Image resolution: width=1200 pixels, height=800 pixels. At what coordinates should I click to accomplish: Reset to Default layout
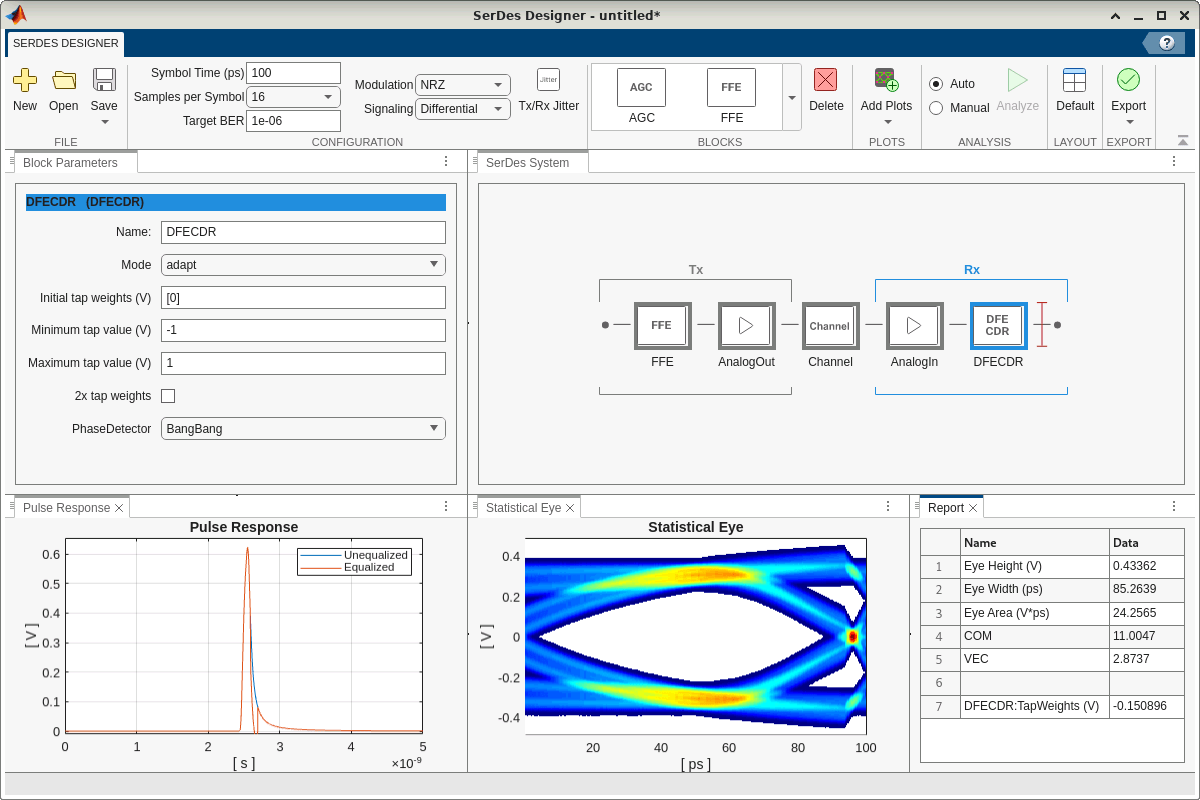[1074, 81]
